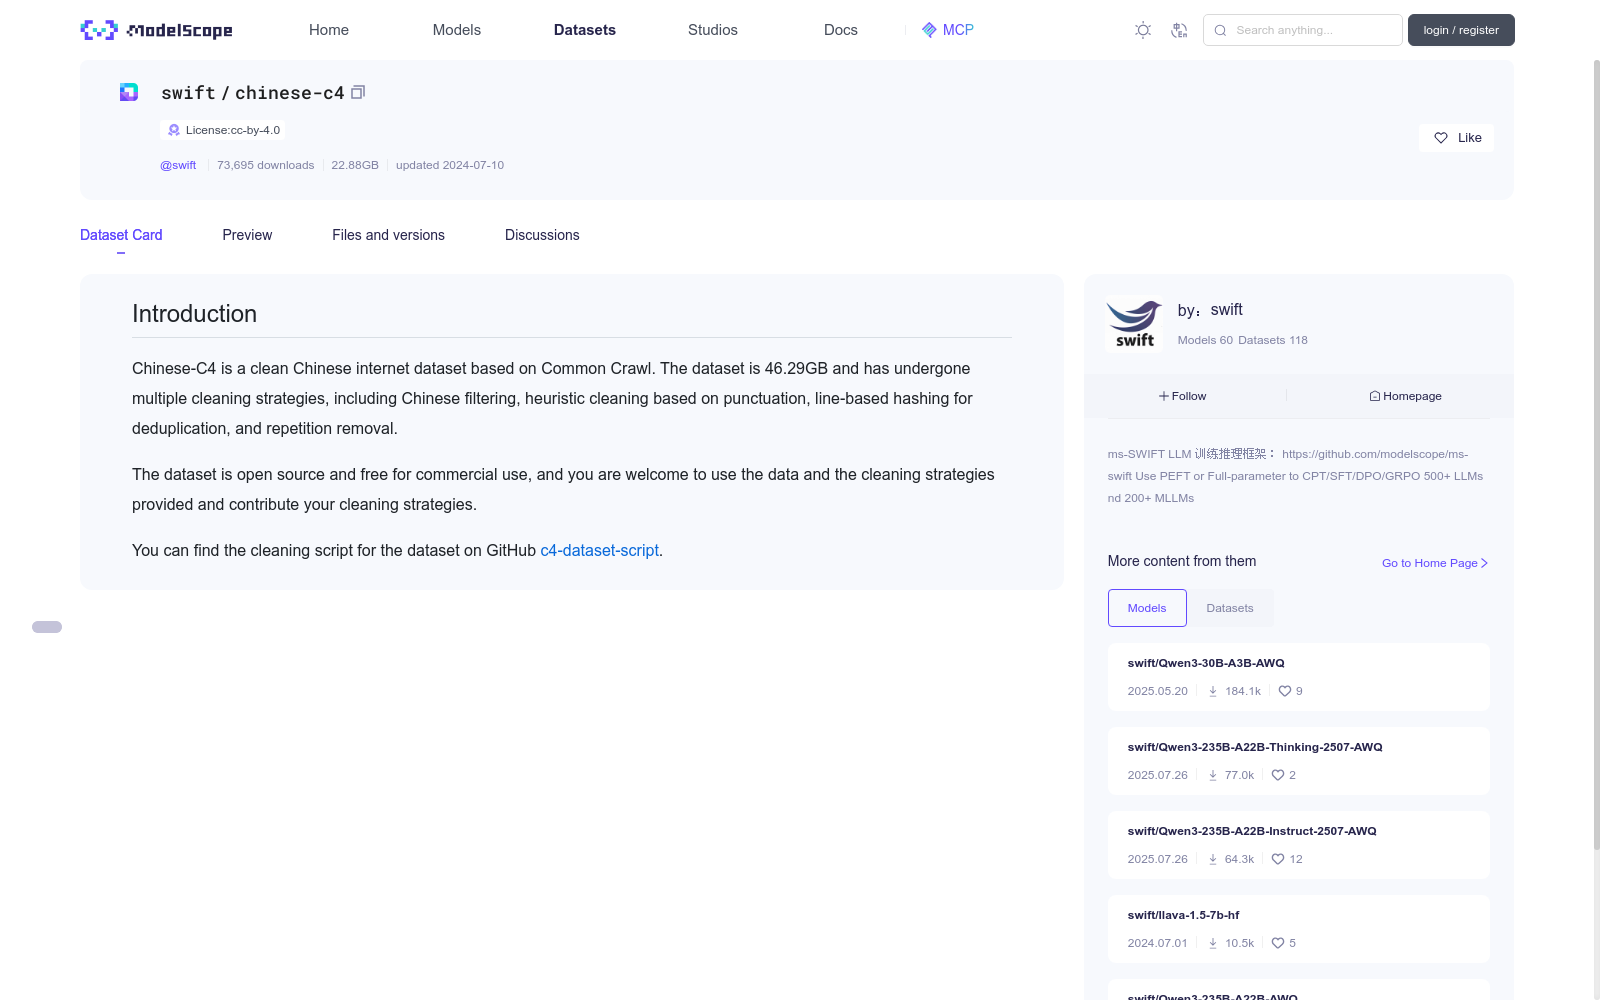Viewport: 1600px width, 1000px height.
Task: Select the Models tab under More content
Action: [x=1147, y=608]
